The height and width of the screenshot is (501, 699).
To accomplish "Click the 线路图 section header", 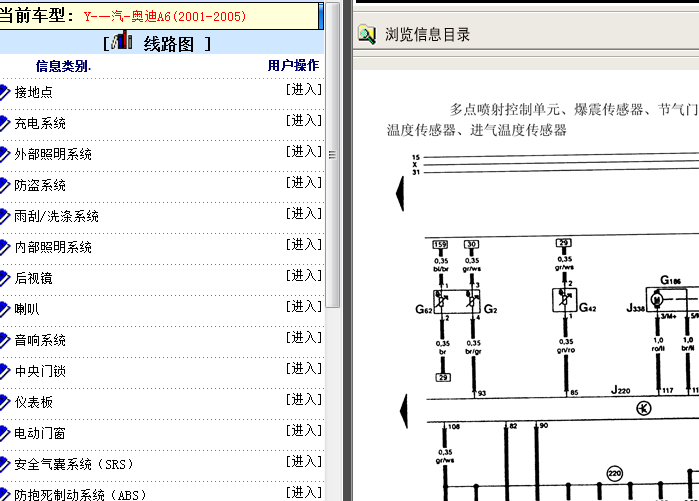I will pos(169,44).
